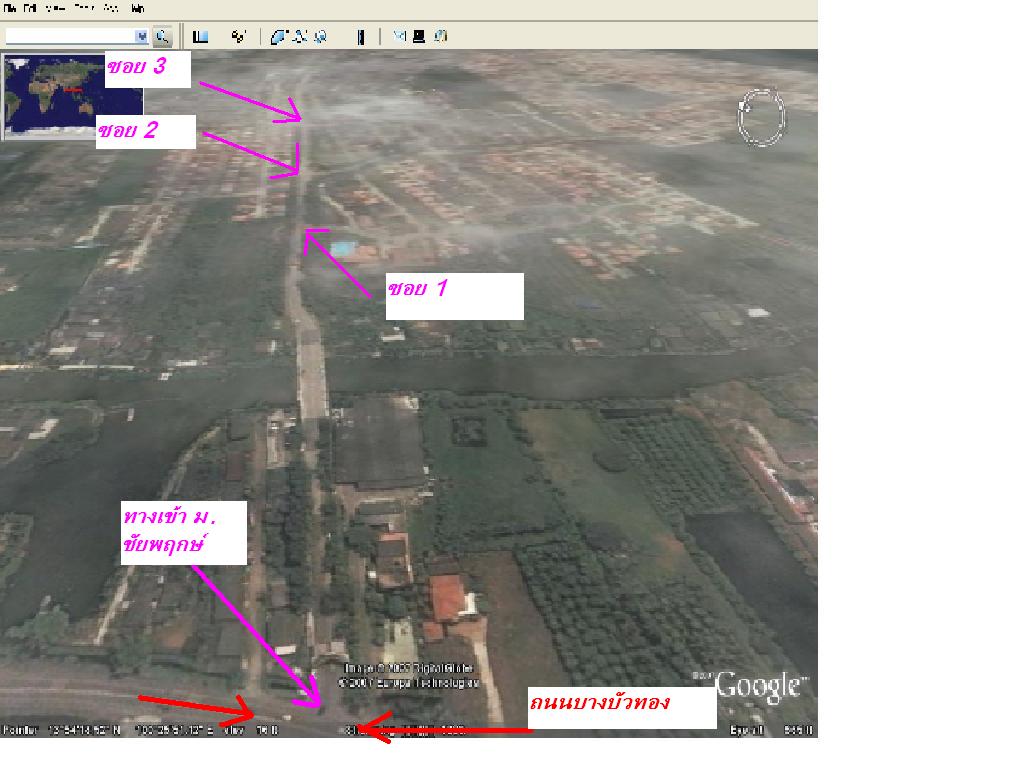
Task: Click the view in Google Maps icon
Action: tap(440, 37)
